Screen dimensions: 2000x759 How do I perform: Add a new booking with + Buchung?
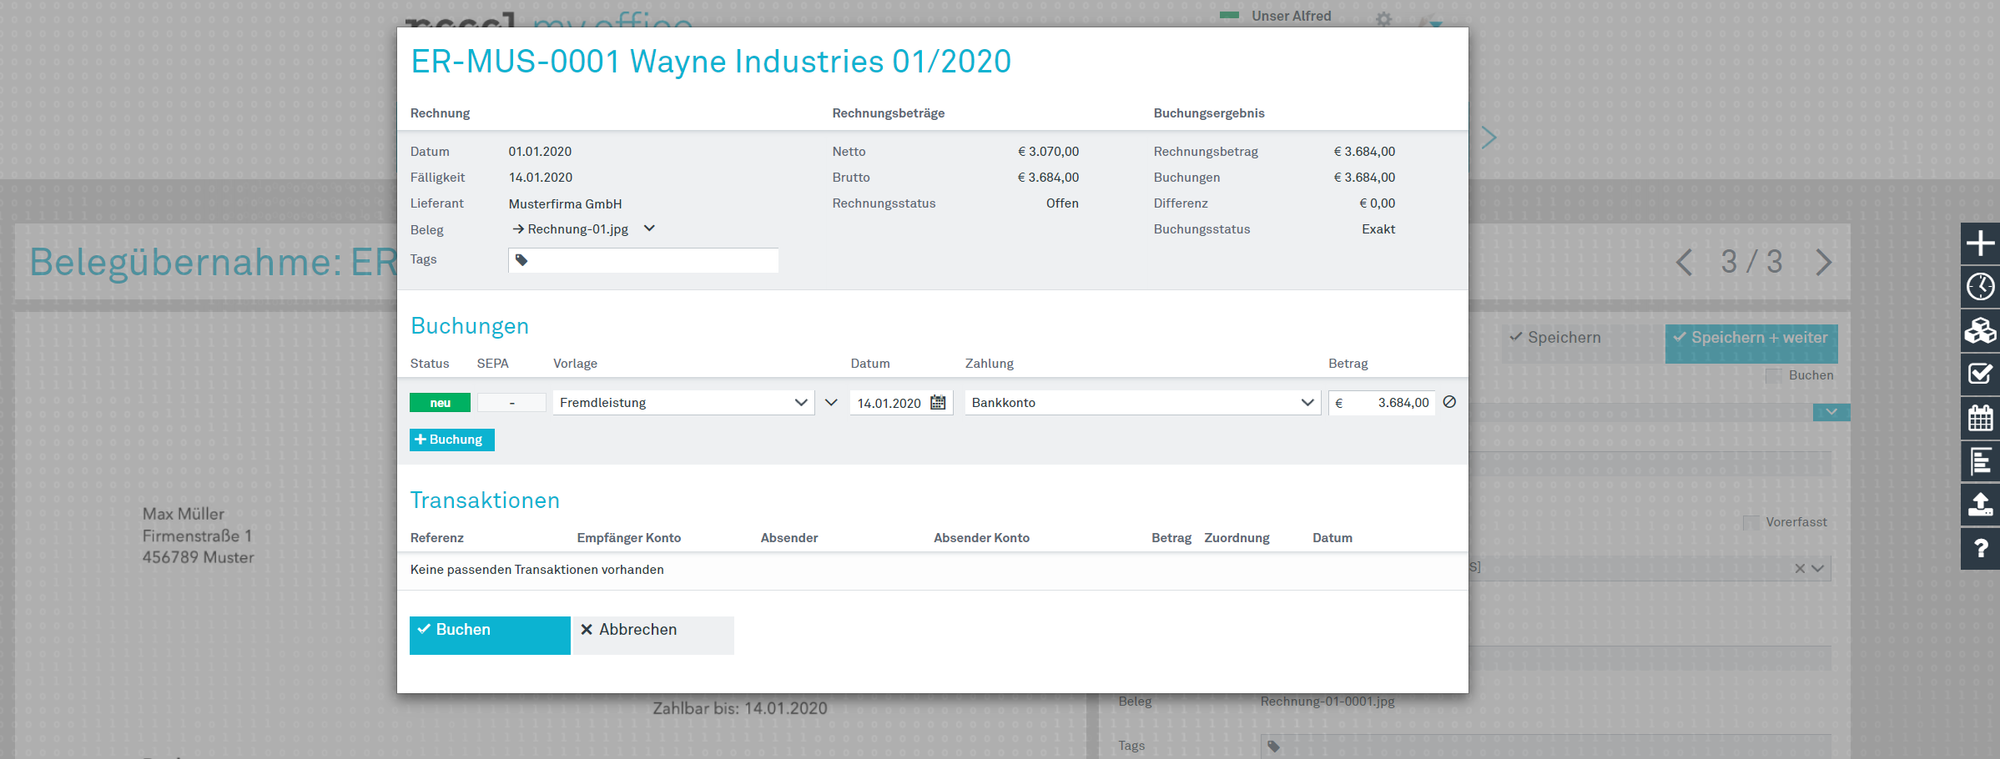[452, 440]
